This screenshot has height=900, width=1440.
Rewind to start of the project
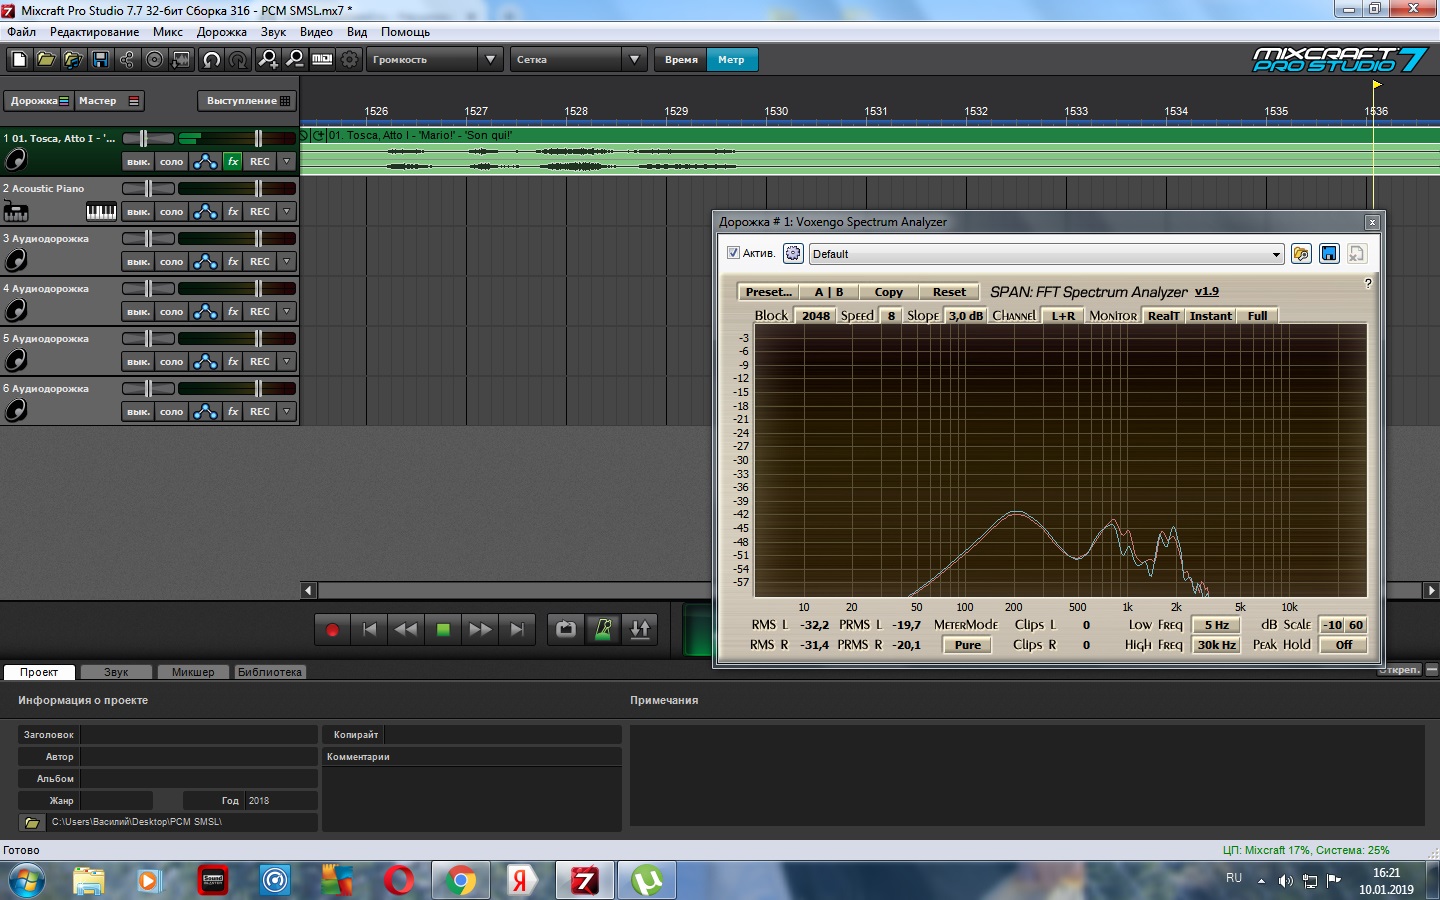coord(369,630)
